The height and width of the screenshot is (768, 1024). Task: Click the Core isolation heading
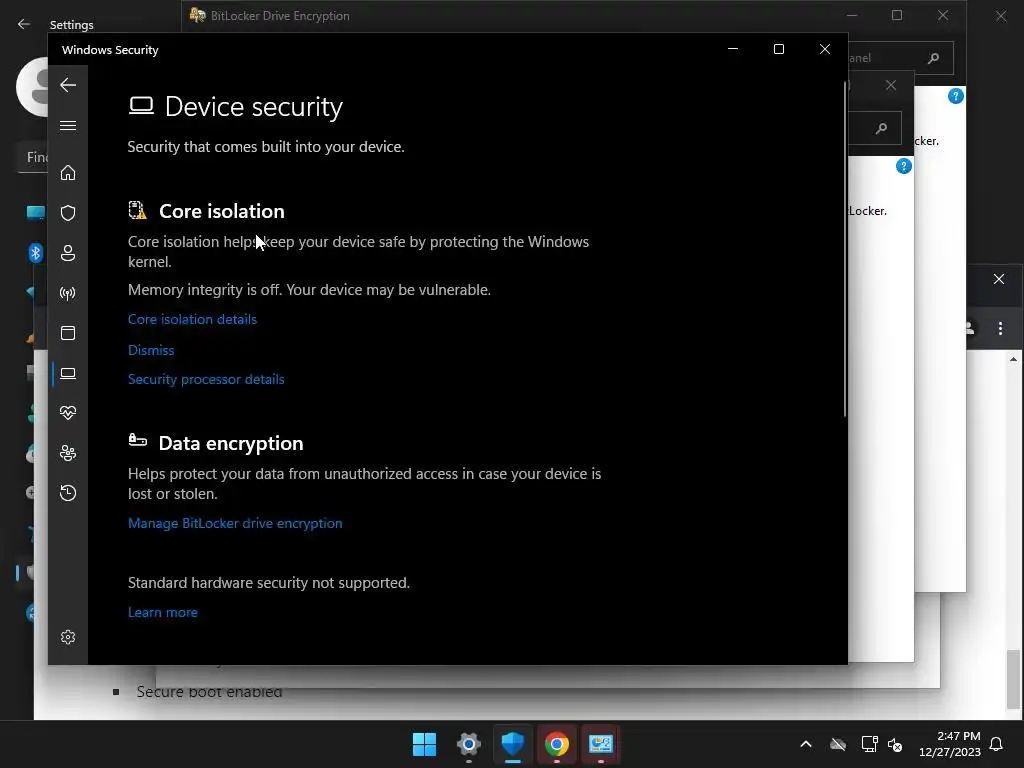pos(222,211)
